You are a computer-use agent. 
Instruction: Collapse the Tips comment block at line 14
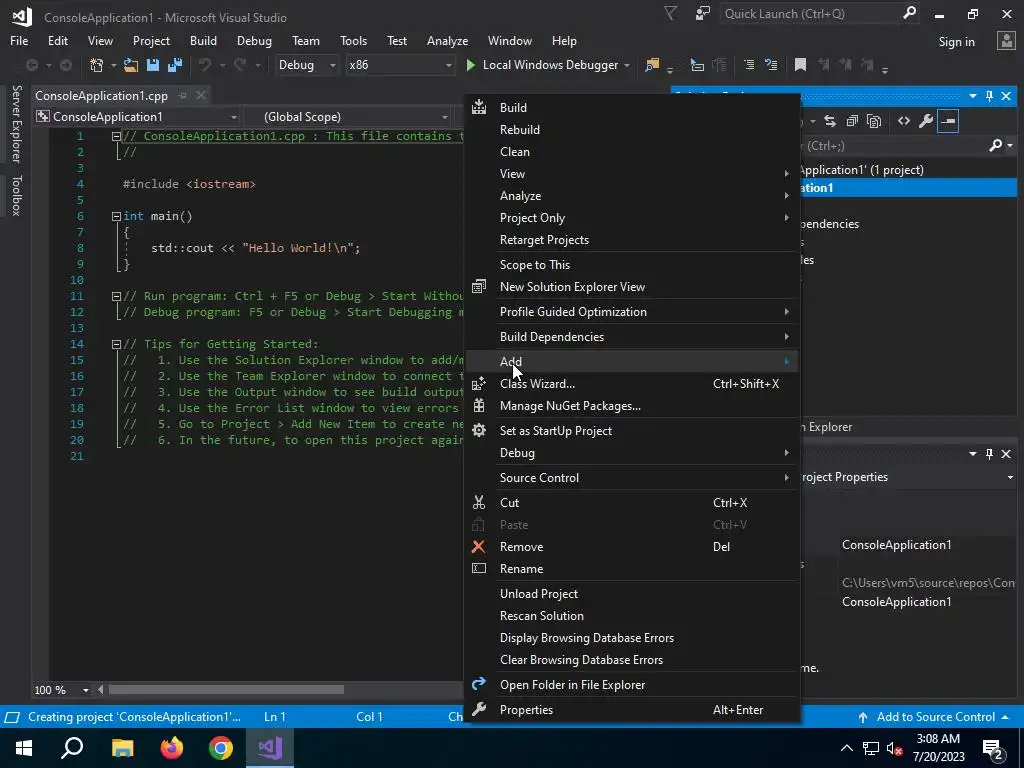tap(116, 344)
